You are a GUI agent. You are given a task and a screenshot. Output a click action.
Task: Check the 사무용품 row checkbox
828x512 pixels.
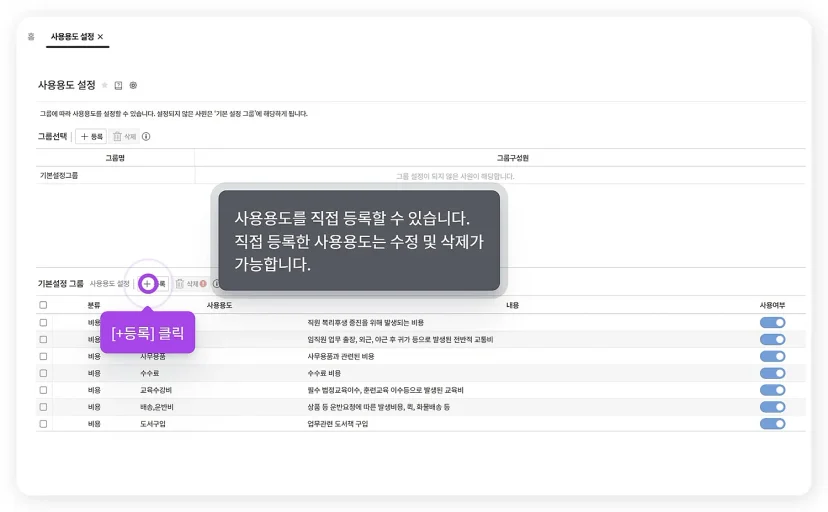pos(43,356)
